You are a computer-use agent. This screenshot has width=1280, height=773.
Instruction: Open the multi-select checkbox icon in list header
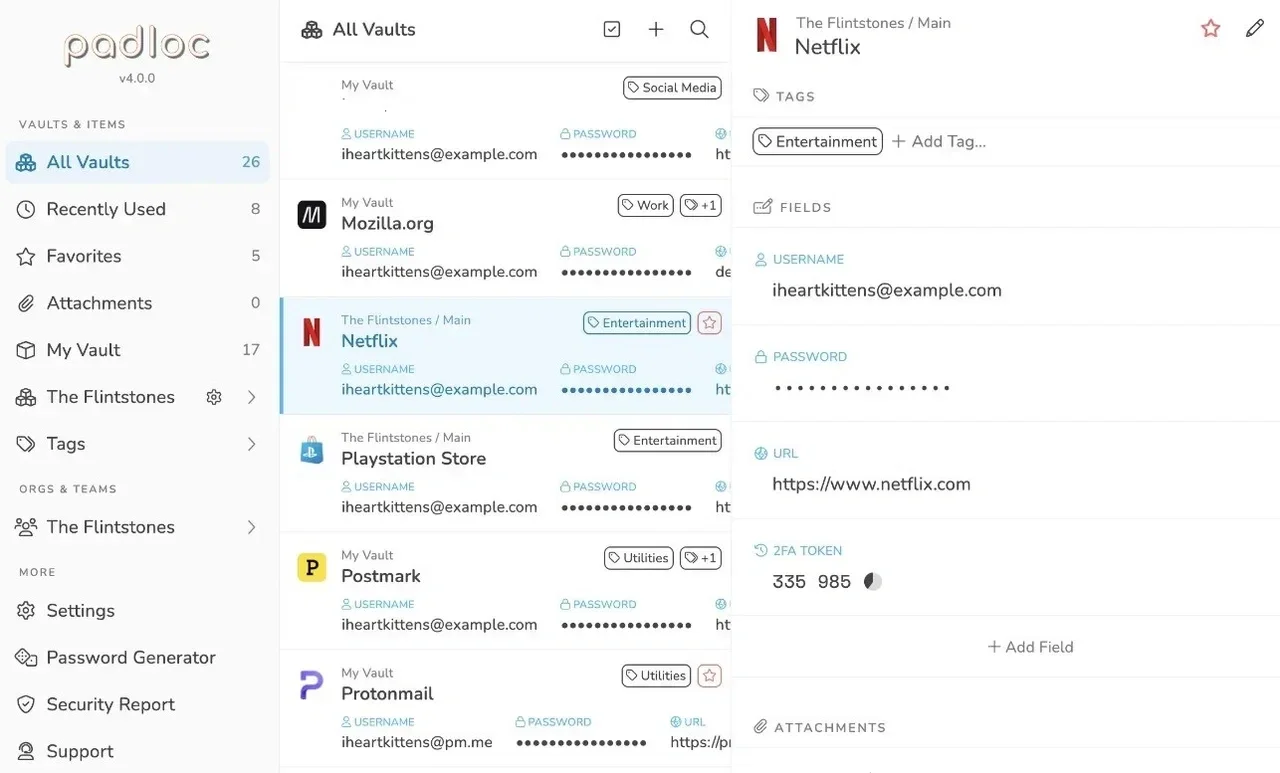[x=612, y=30]
